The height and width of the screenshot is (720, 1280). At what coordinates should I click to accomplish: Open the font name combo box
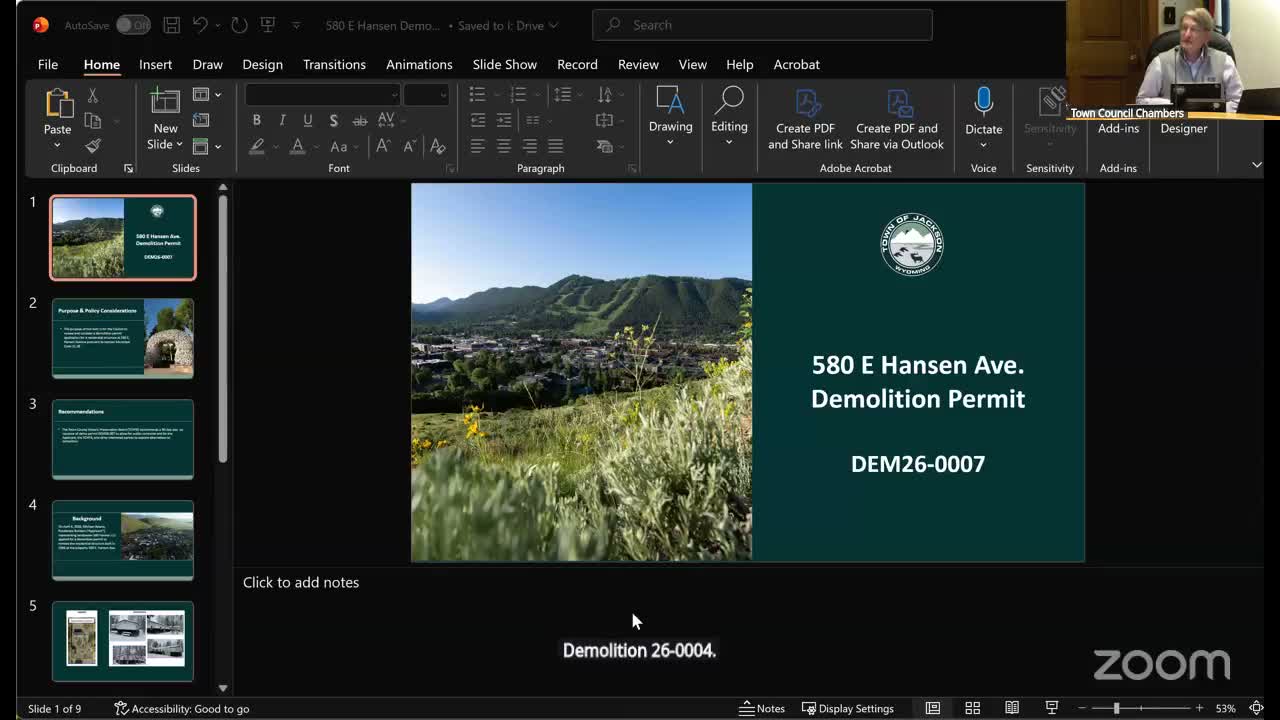[322, 94]
